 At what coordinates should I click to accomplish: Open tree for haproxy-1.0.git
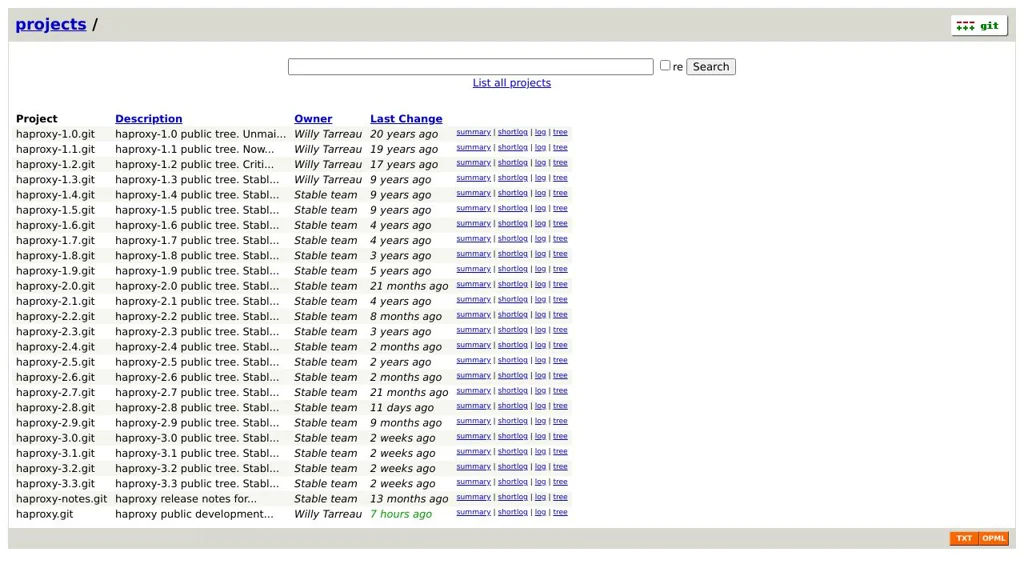pyautogui.click(x=560, y=132)
